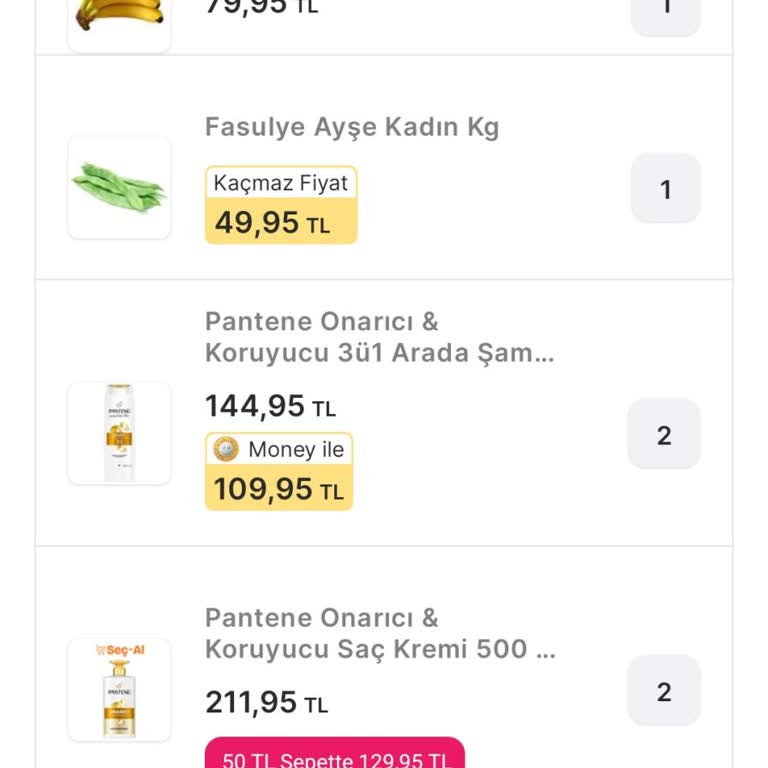
Task: Select the Kaçmaz Fiyat label badge
Action: click(x=281, y=183)
